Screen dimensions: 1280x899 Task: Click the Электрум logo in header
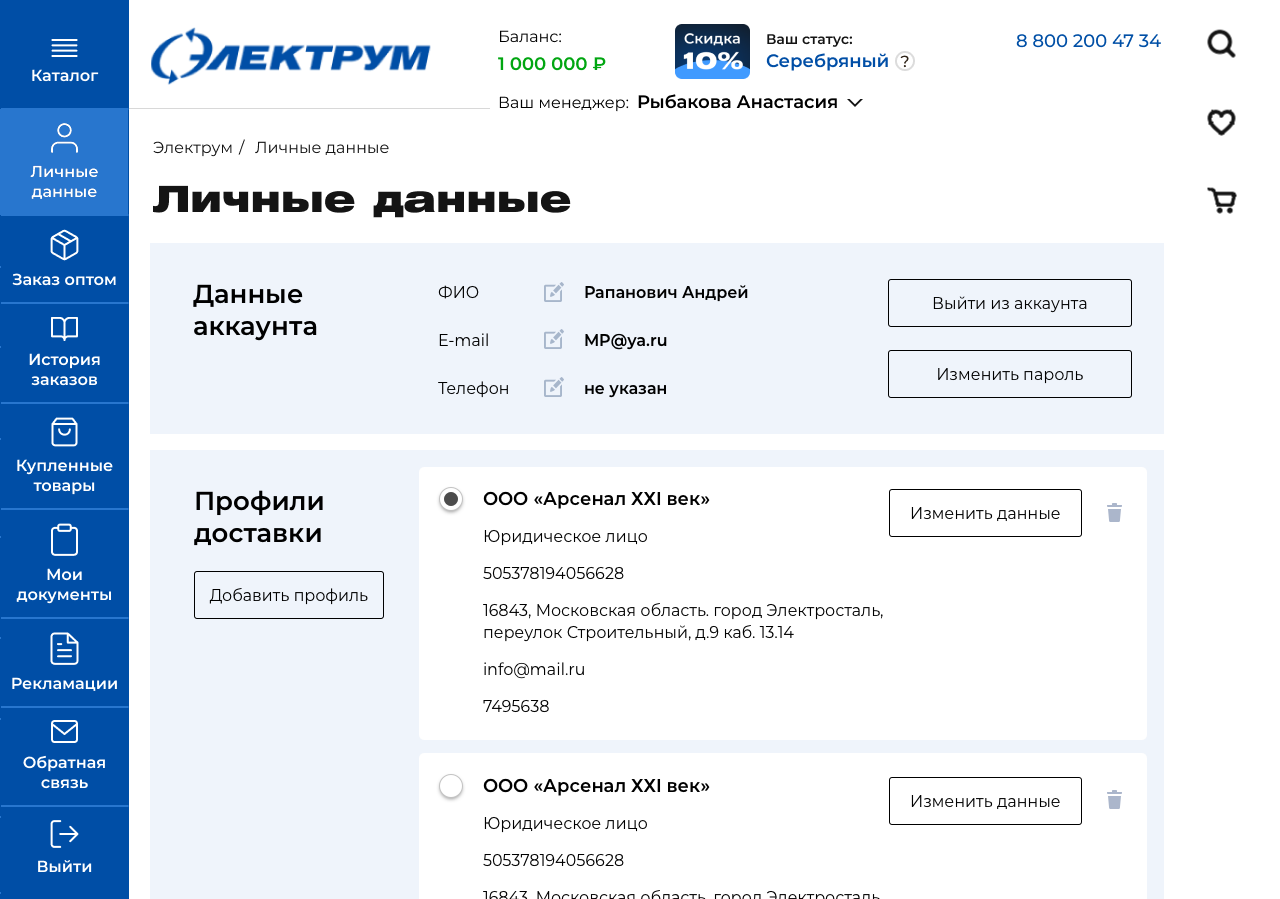tap(290, 56)
